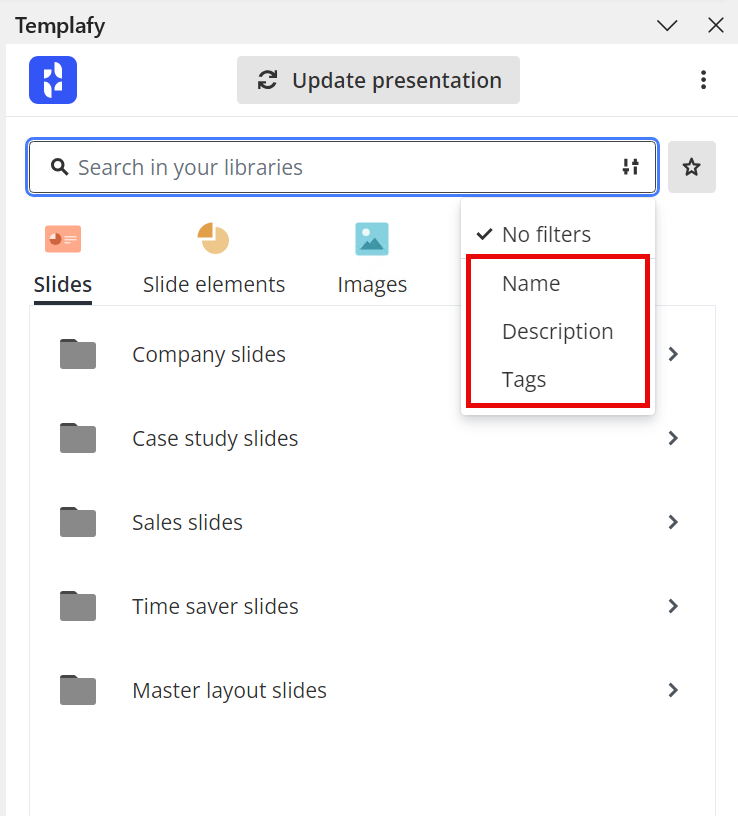The height and width of the screenshot is (816, 738).
Task: Filter search by Description
Action: coord(557,332)
